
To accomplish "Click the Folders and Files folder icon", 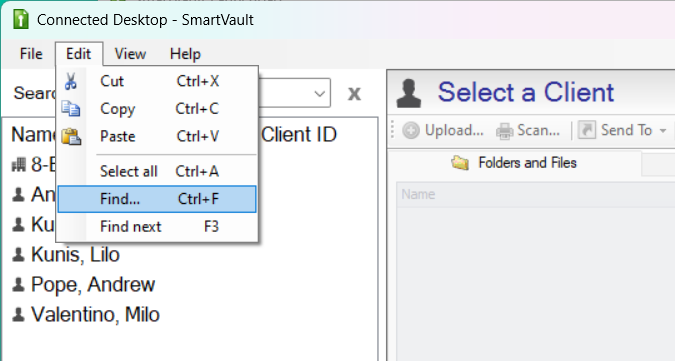I will 460,163.
